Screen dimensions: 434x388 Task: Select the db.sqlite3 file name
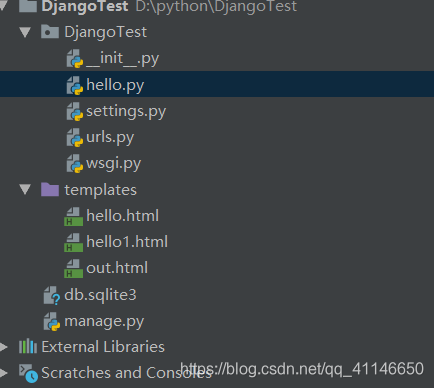[x=100, y=295]
